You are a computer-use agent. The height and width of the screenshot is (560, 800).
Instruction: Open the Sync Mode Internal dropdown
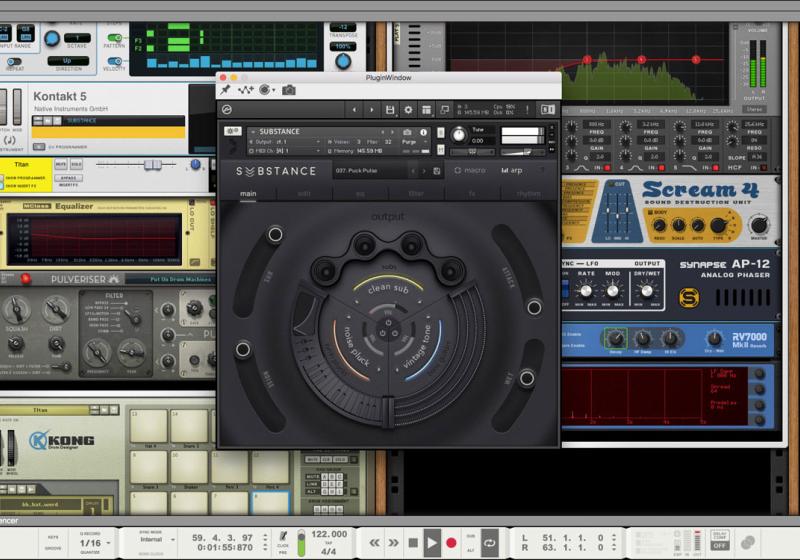[x=157, y=540]
